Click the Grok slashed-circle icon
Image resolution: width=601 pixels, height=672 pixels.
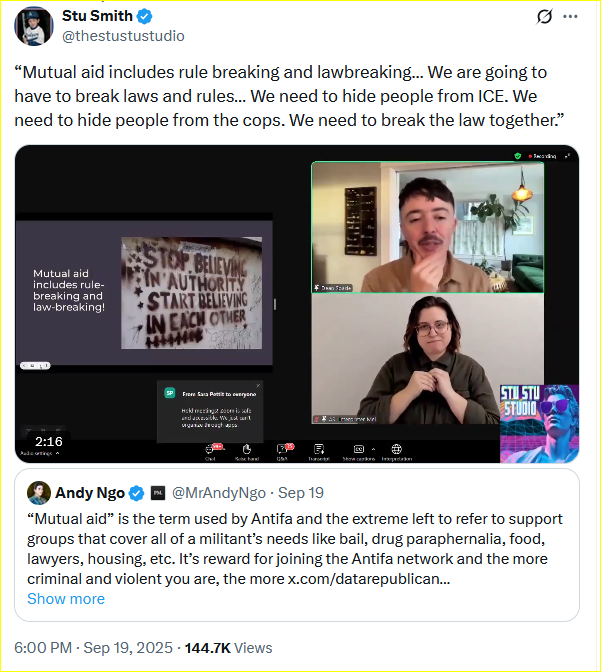544,16
